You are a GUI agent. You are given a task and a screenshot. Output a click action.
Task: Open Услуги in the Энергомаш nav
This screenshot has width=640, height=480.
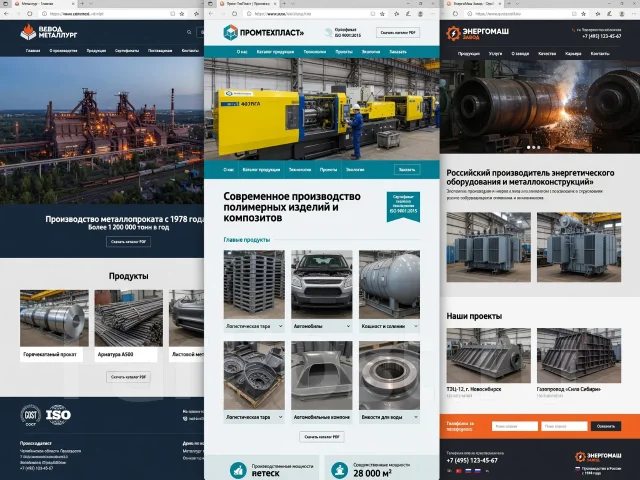[x=496, y=53]
